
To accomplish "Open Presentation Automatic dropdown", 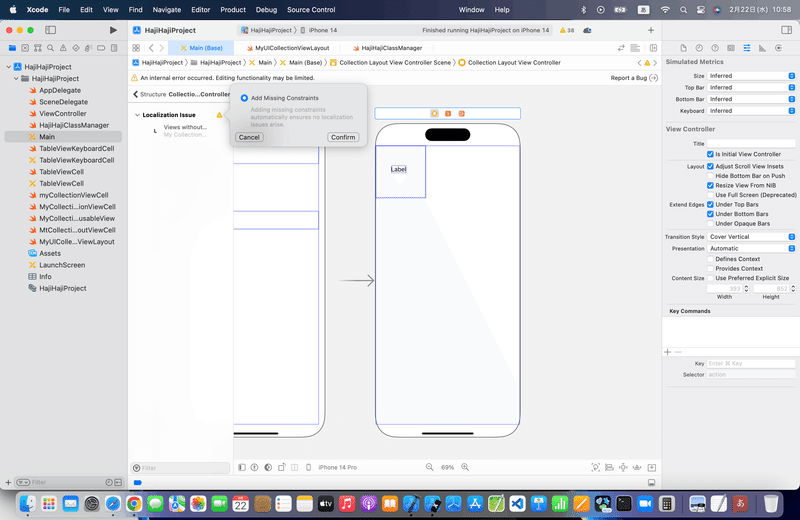I will point(751,249).
